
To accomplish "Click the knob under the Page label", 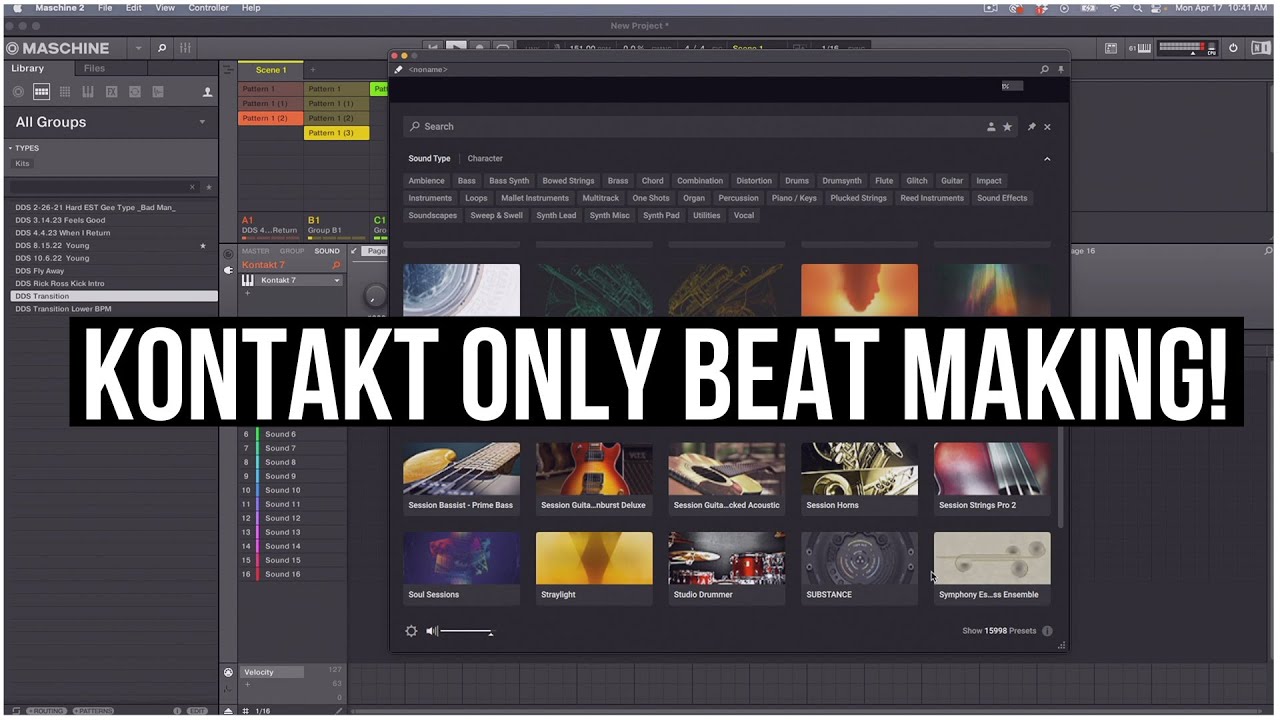I will pyautogui.click(x=375, y=294).
